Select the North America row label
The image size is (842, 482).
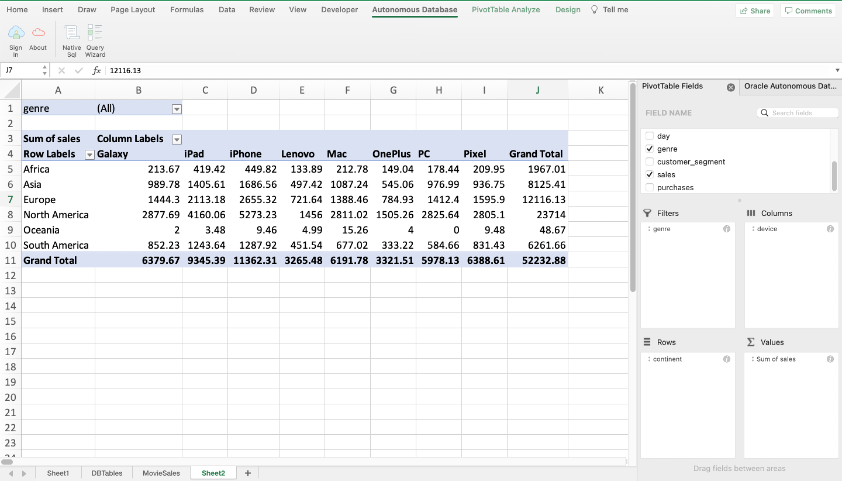58,215
